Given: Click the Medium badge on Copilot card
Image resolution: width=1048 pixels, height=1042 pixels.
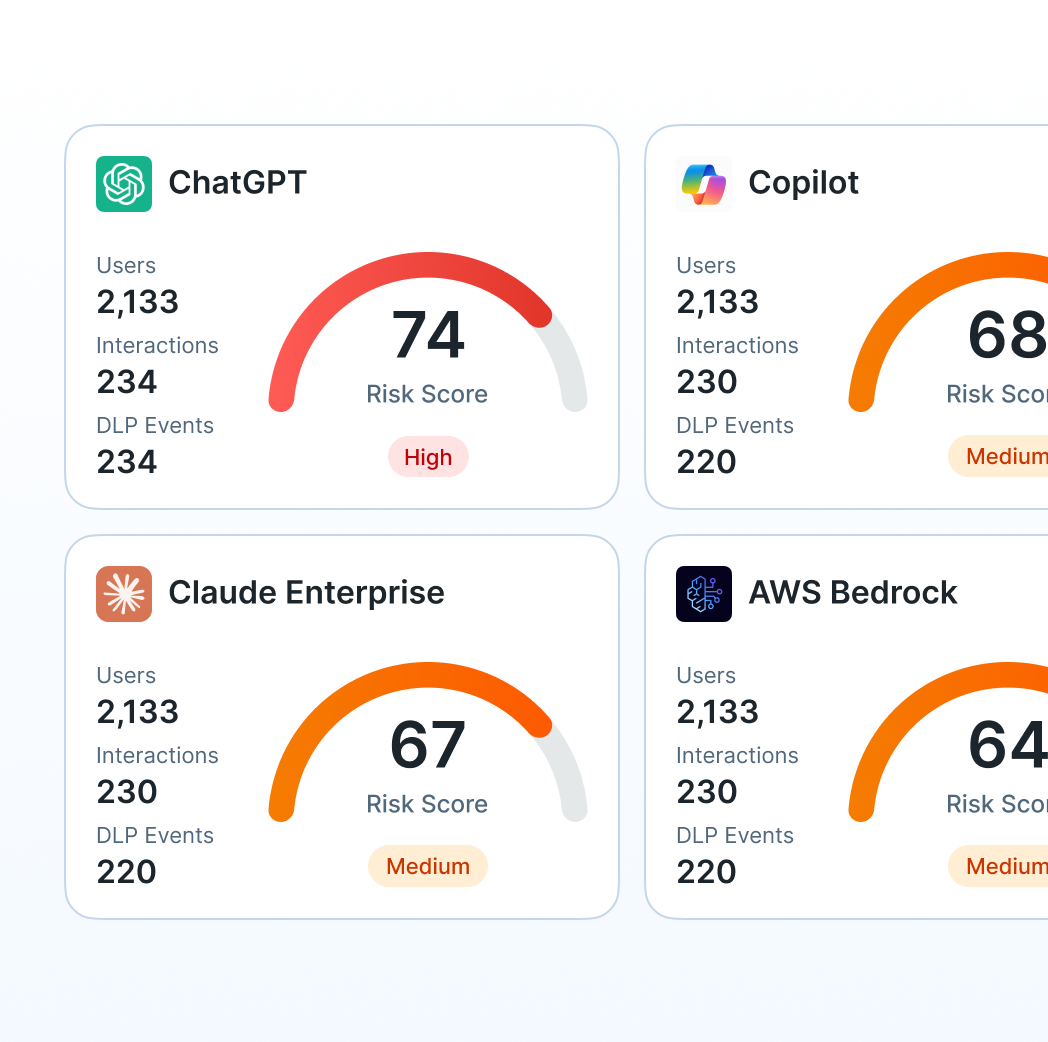Looking at the screenshot, I should (x=999, y=456).
